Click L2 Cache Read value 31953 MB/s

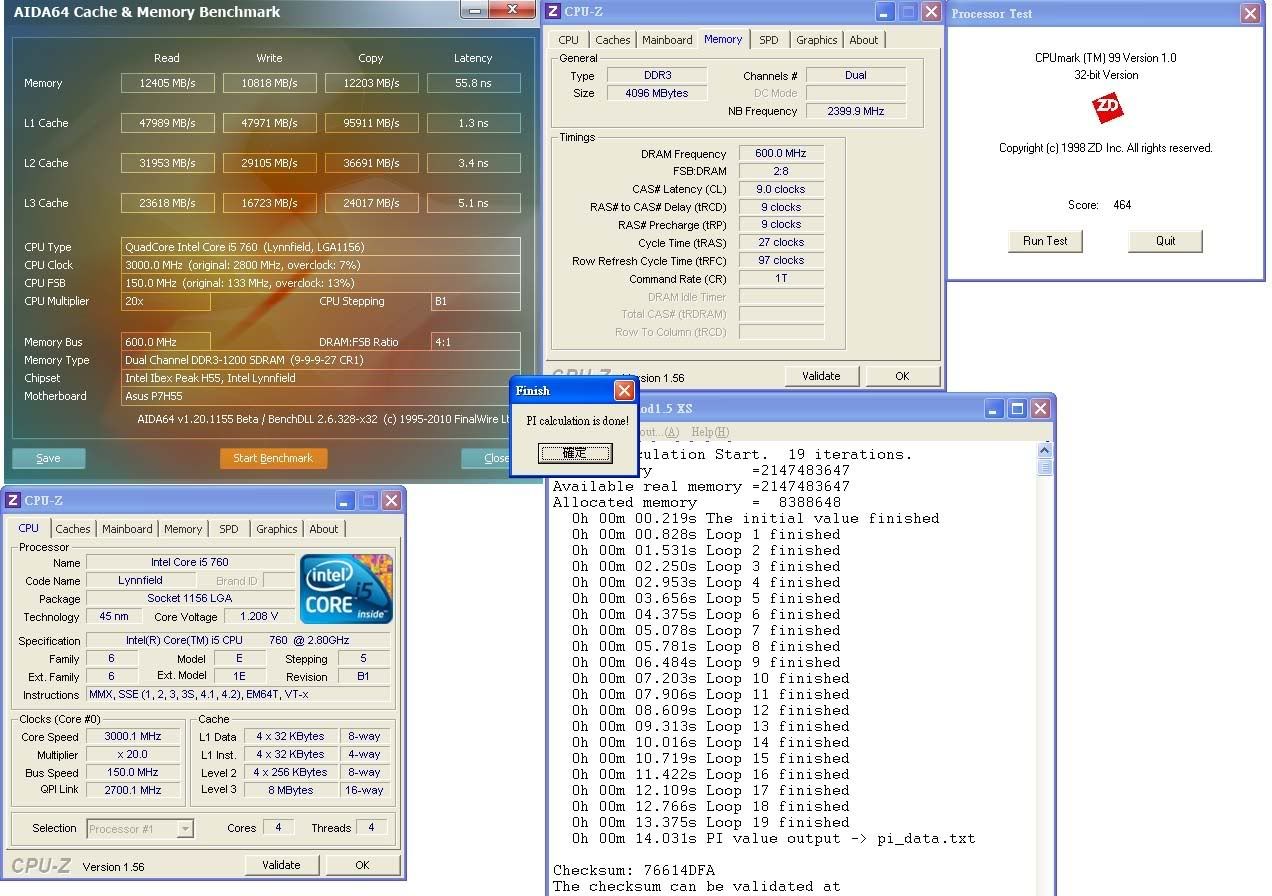coord(168,163)
